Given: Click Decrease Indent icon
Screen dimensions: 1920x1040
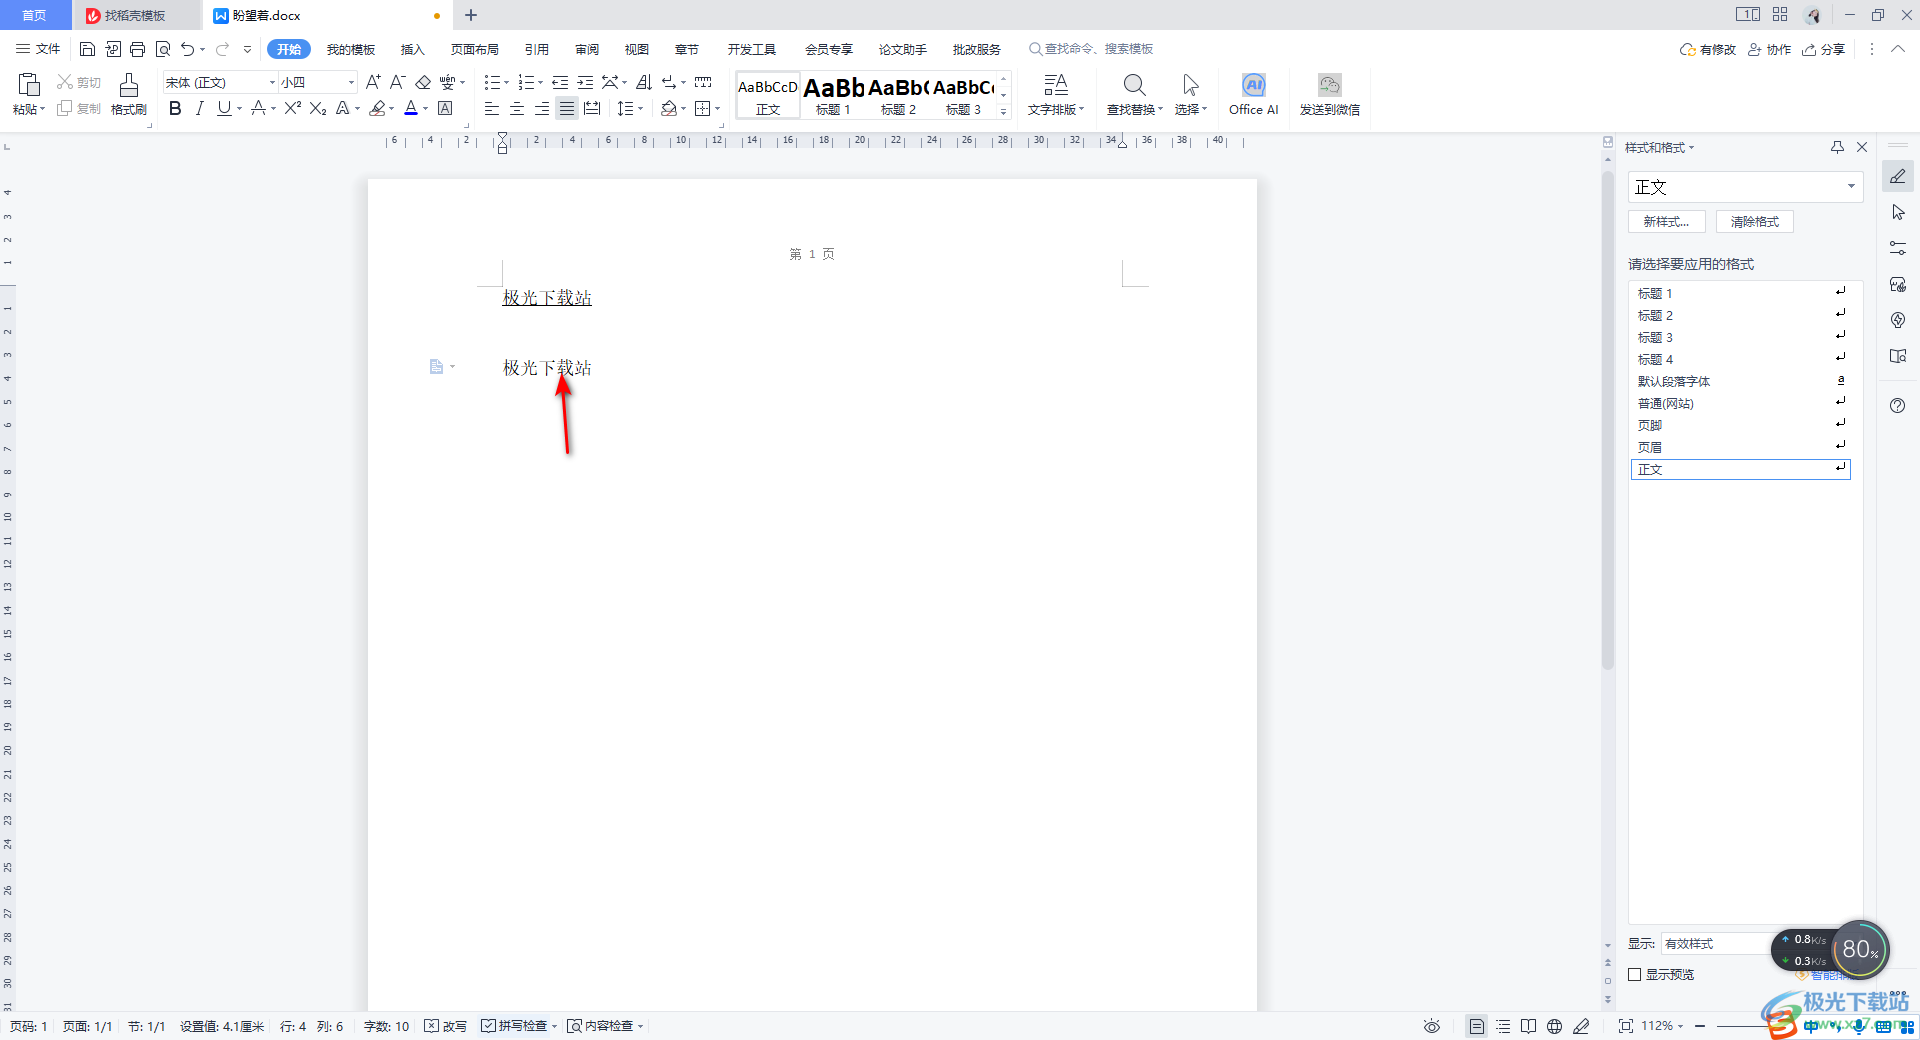Looking at the screenshot, I should (x=560, y=82).
